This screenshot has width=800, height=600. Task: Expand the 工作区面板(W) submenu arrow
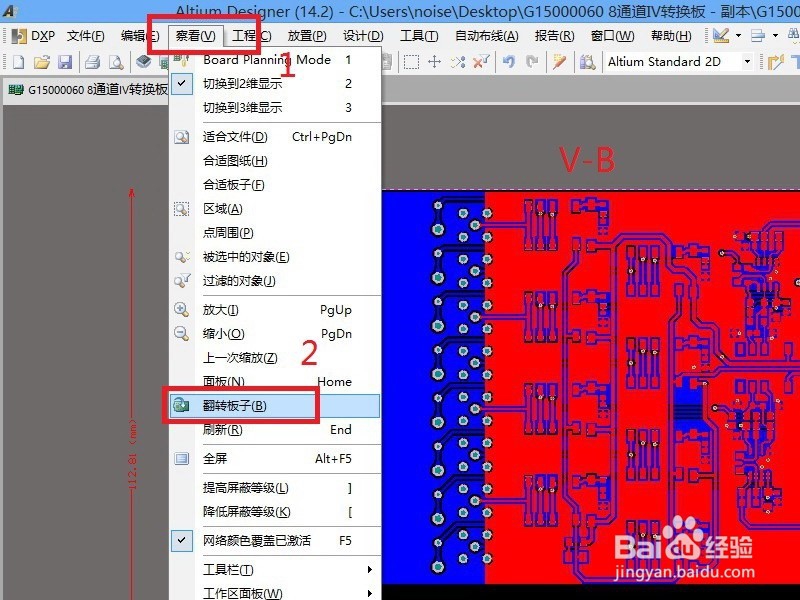[370, 593]
